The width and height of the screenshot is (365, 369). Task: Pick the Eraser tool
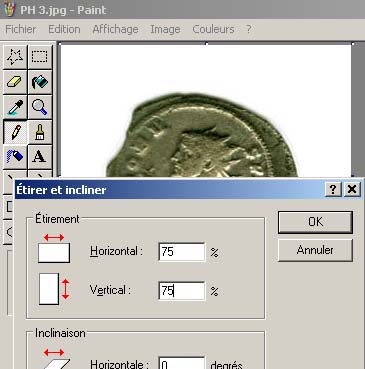tap(15, 82)
